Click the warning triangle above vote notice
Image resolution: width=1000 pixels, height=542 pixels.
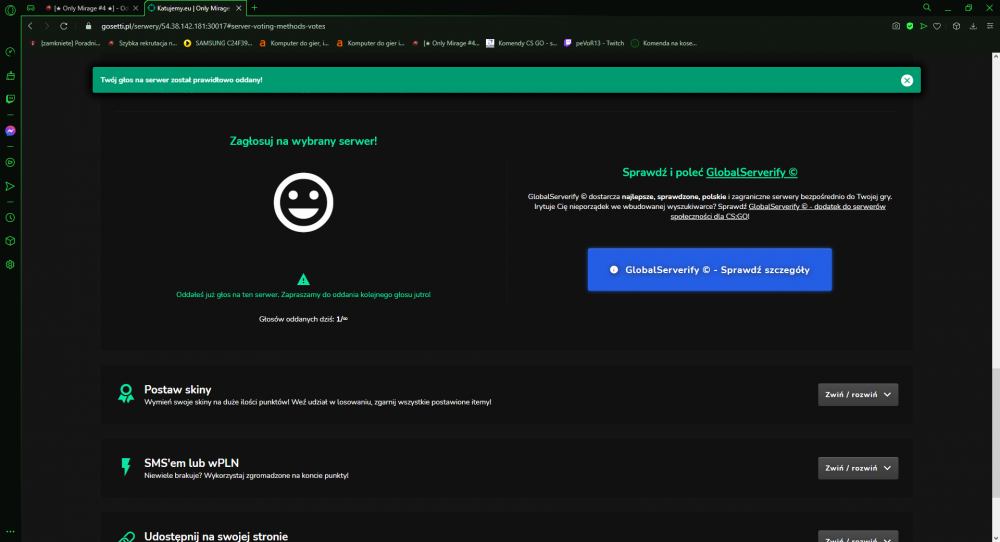tap(304, 279)
